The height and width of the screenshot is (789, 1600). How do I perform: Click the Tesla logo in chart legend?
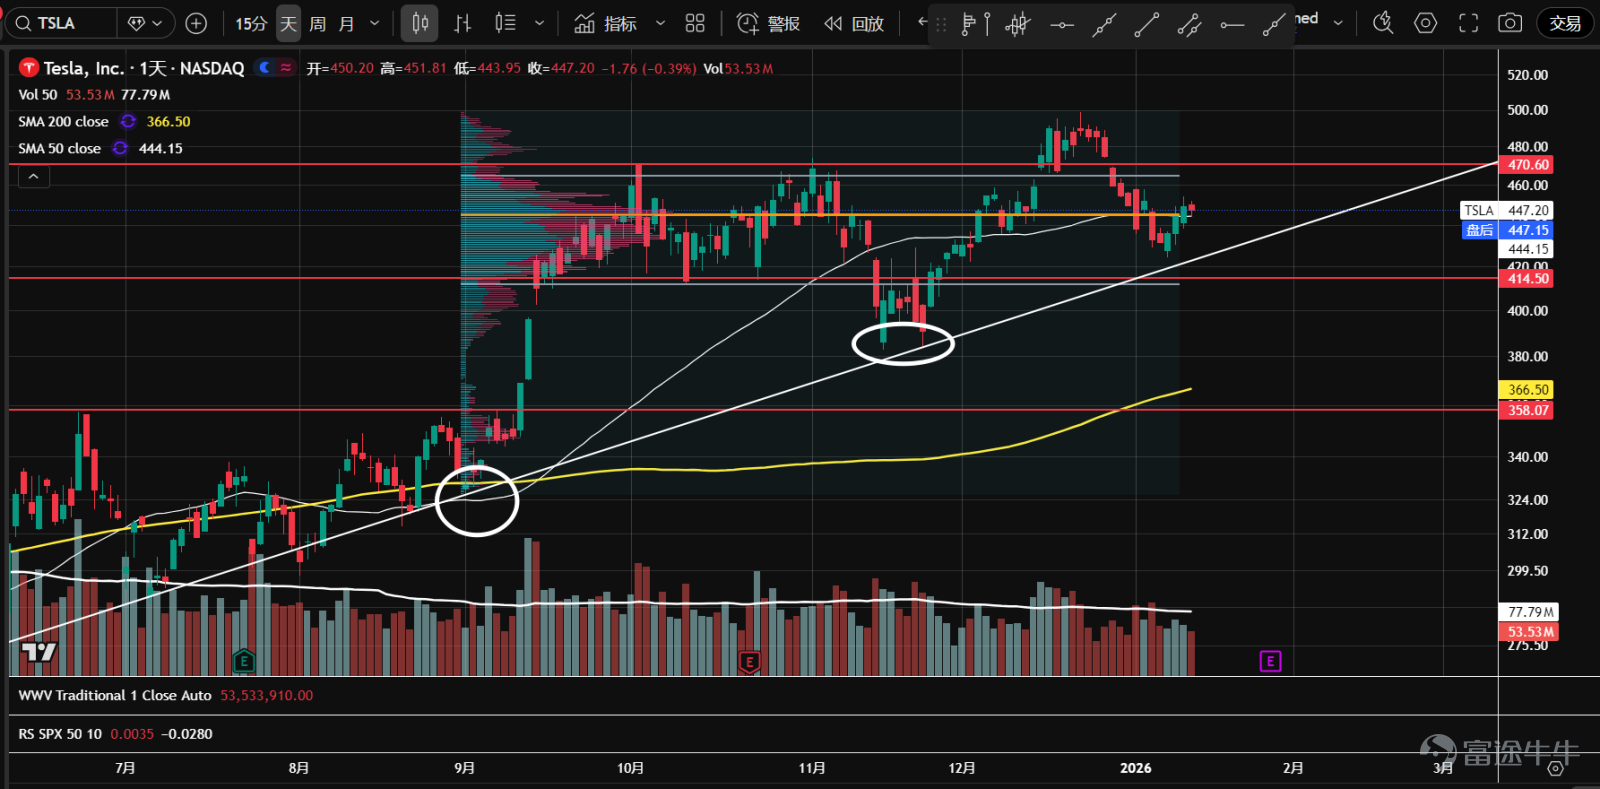[x=29, y=68]
